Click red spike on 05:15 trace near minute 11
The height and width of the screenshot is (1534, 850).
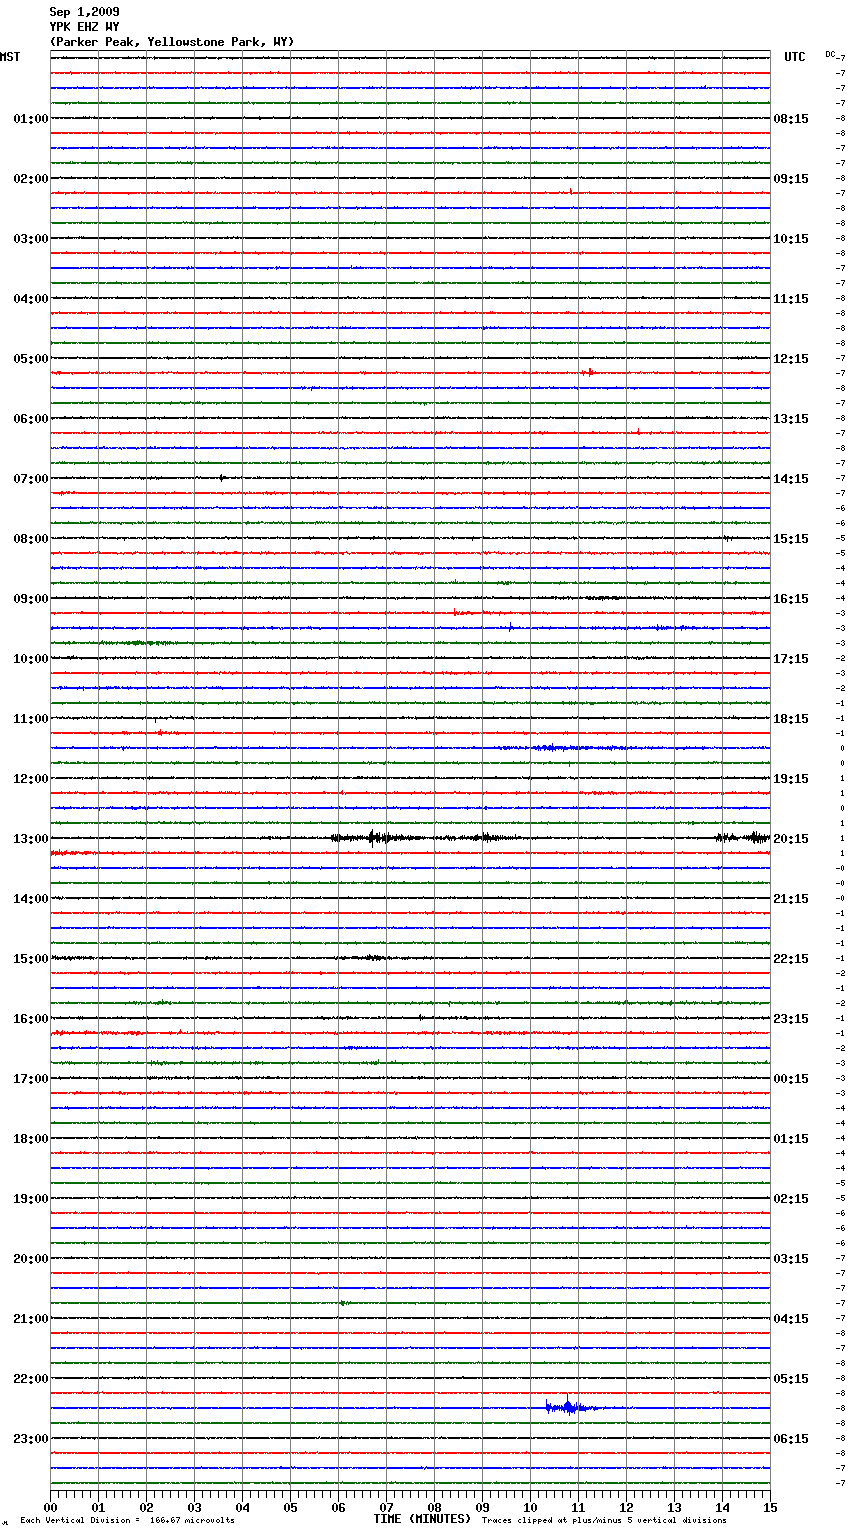(x=589, y=372)
